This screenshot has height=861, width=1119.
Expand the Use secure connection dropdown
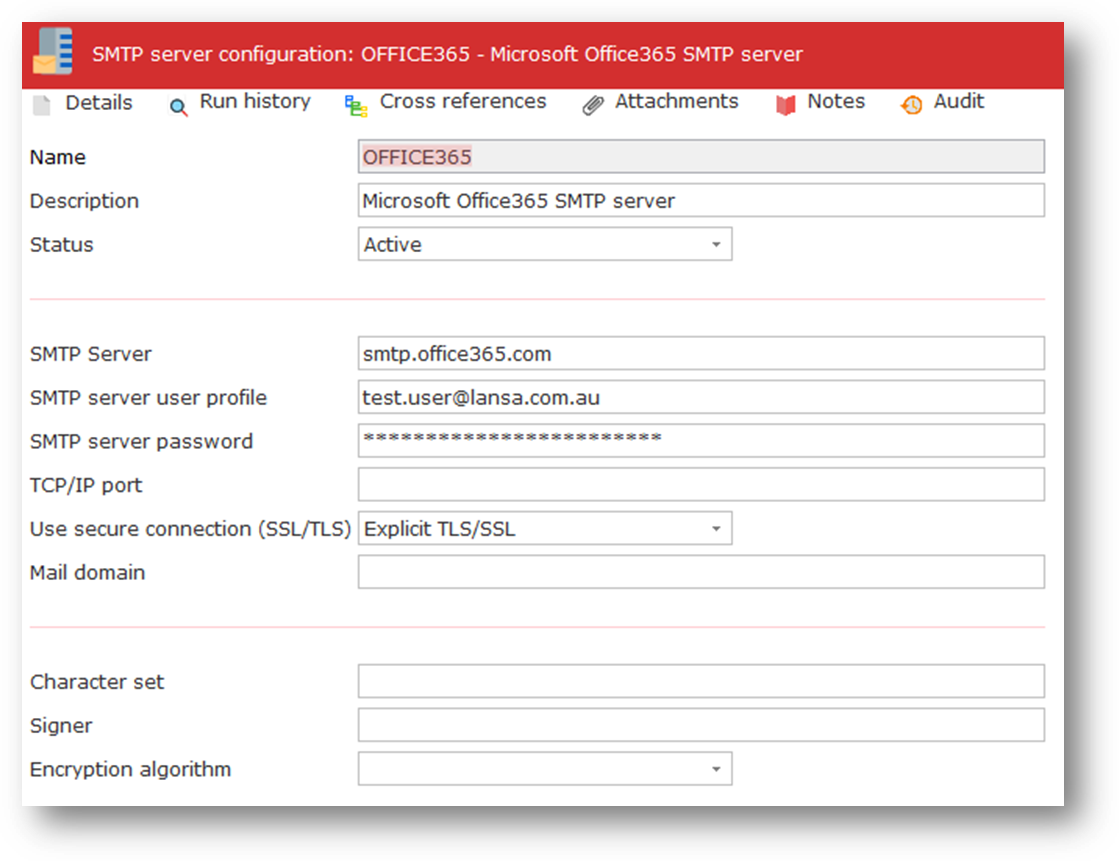(715, 529)
